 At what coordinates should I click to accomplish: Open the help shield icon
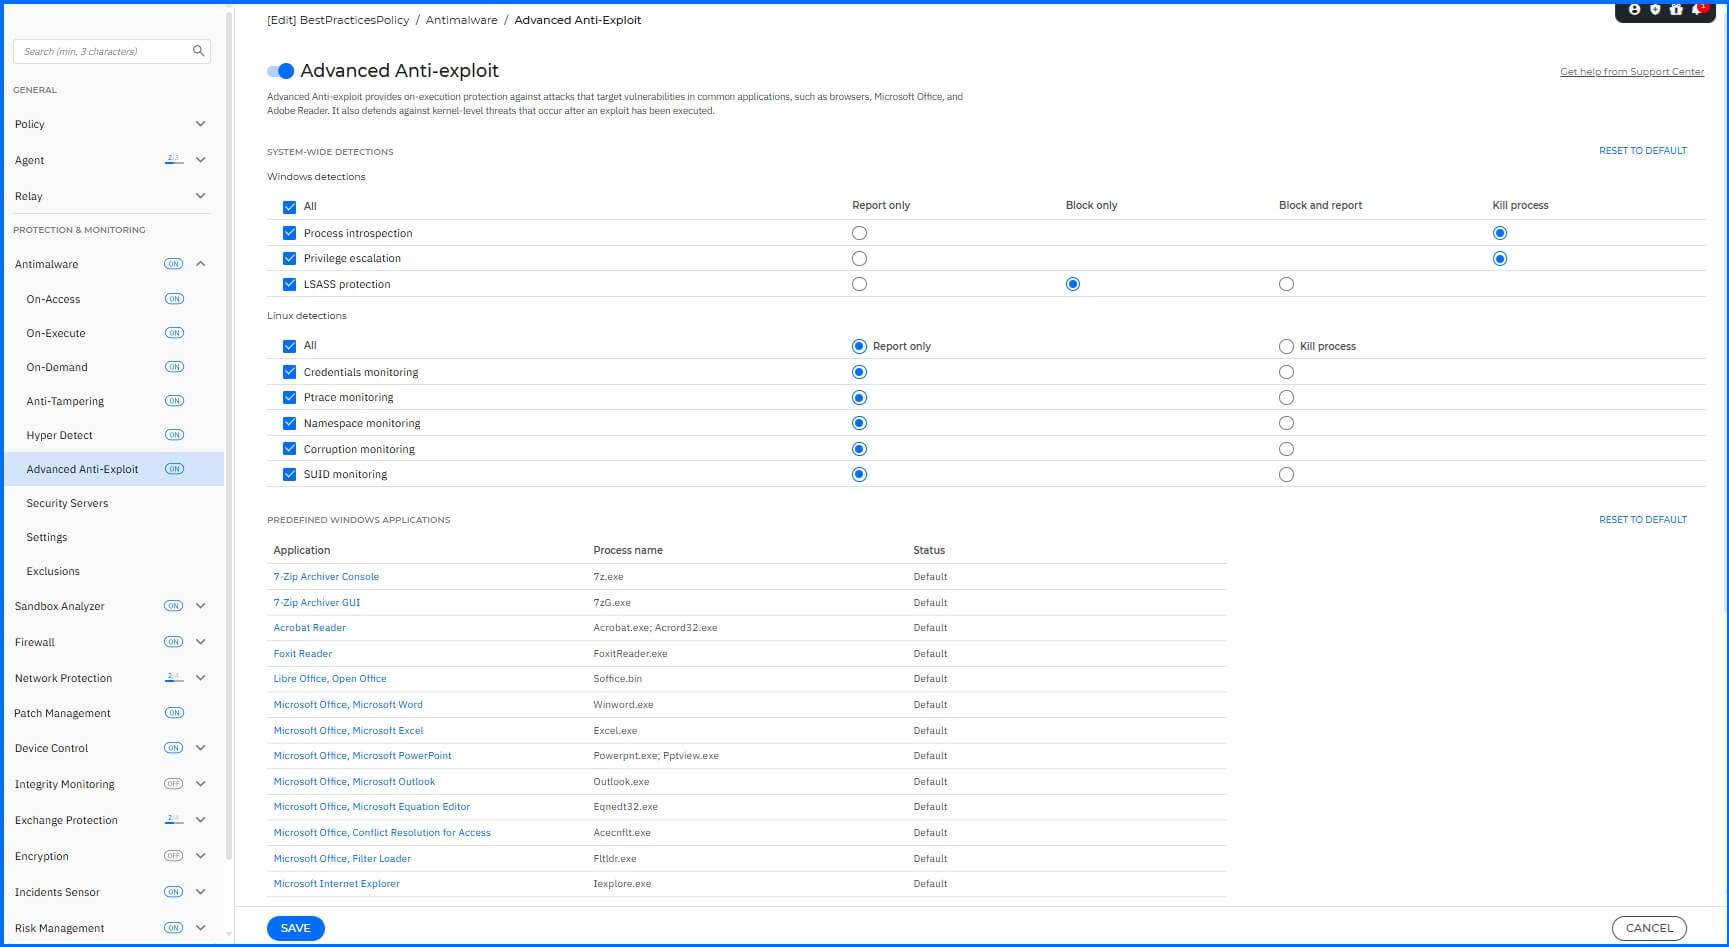[x=1655, y=9]
